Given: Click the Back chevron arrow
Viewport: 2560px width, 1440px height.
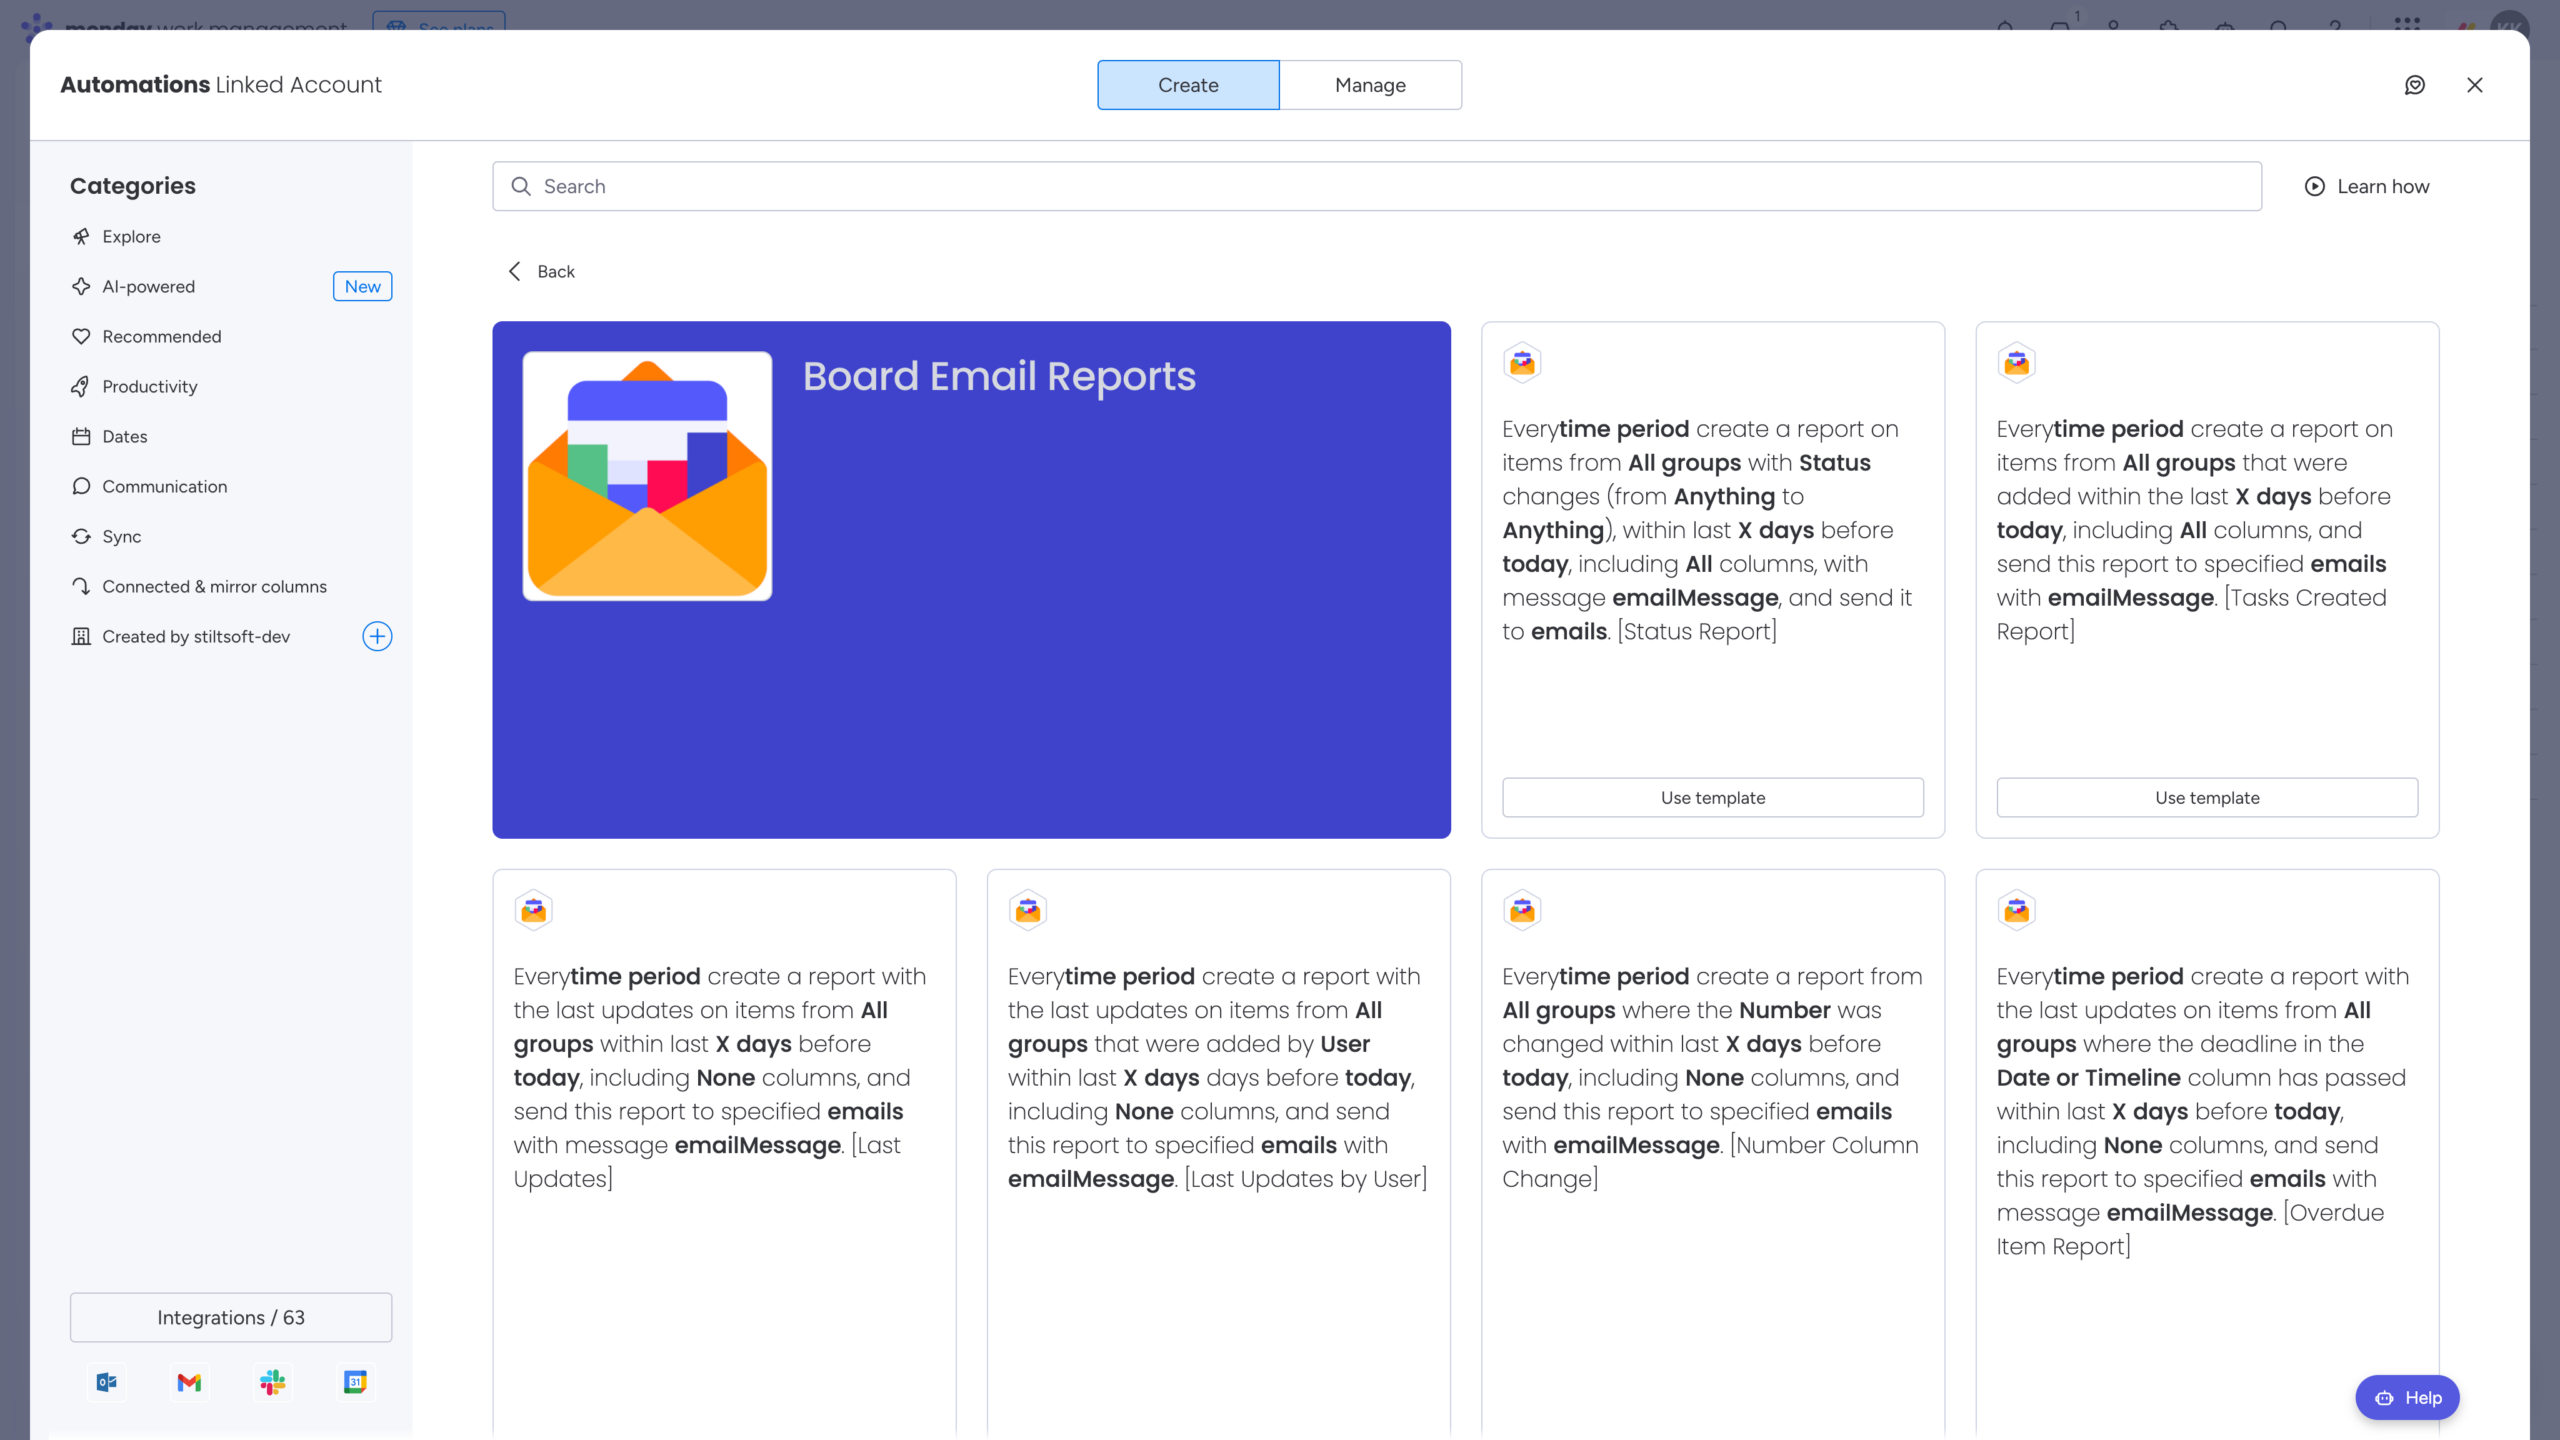Looking at the screenshot, I should pyautogui.click(x=515, y=271).
